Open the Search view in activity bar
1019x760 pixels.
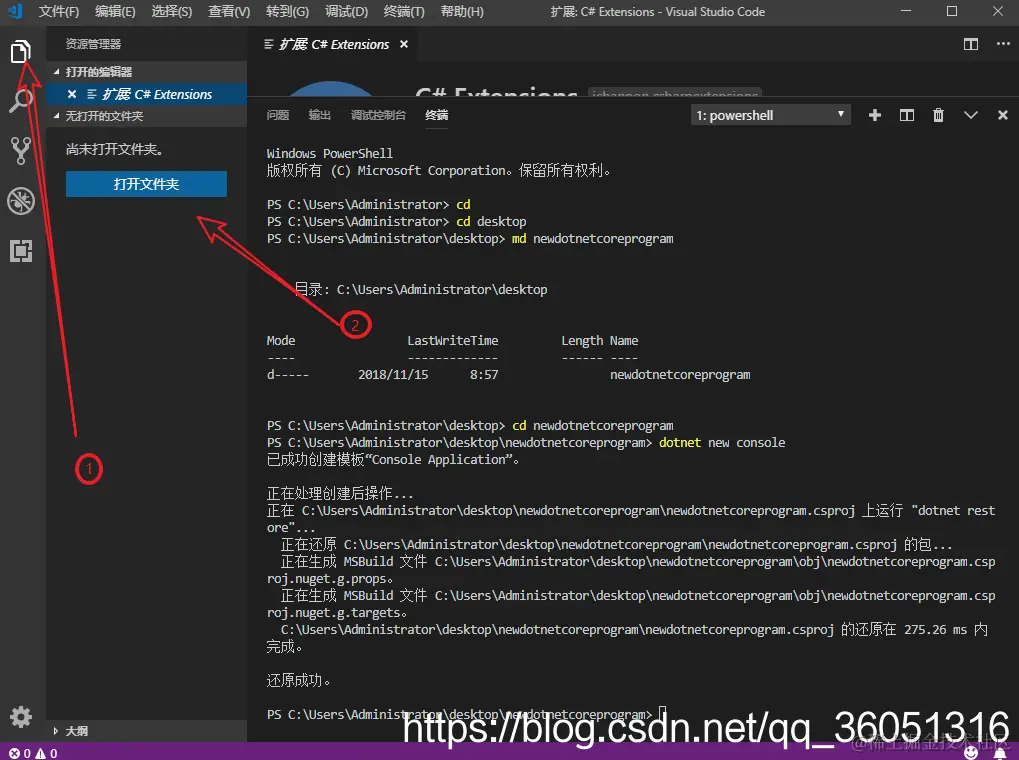[21, 101]
